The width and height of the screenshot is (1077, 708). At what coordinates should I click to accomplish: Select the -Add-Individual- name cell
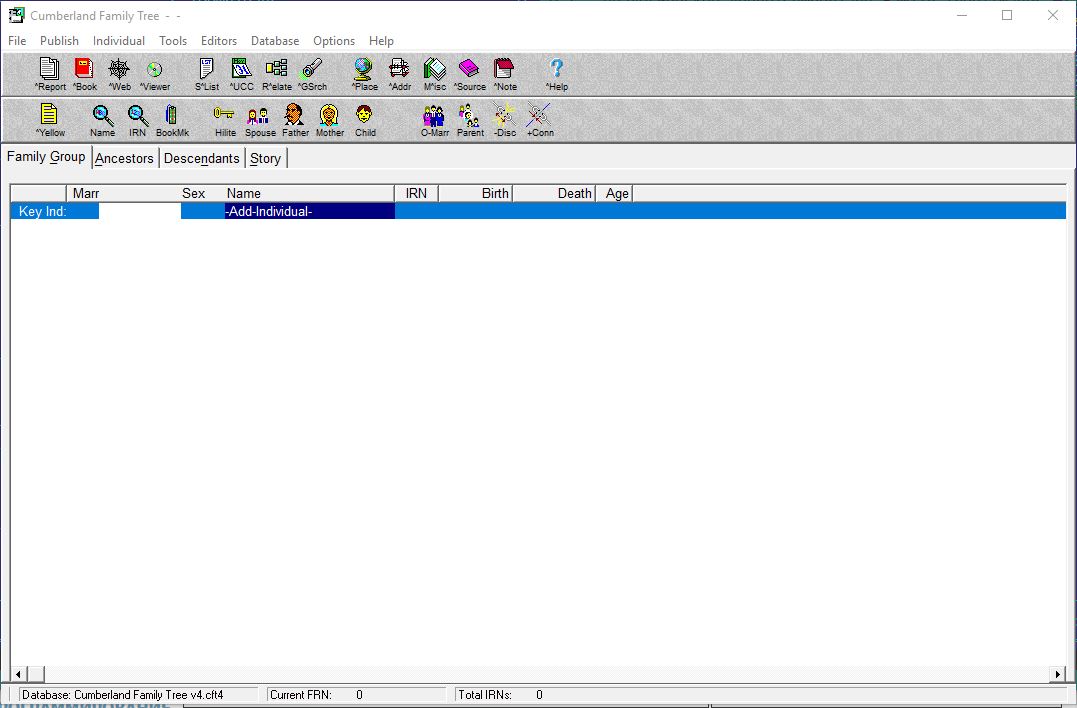[310, 211]
